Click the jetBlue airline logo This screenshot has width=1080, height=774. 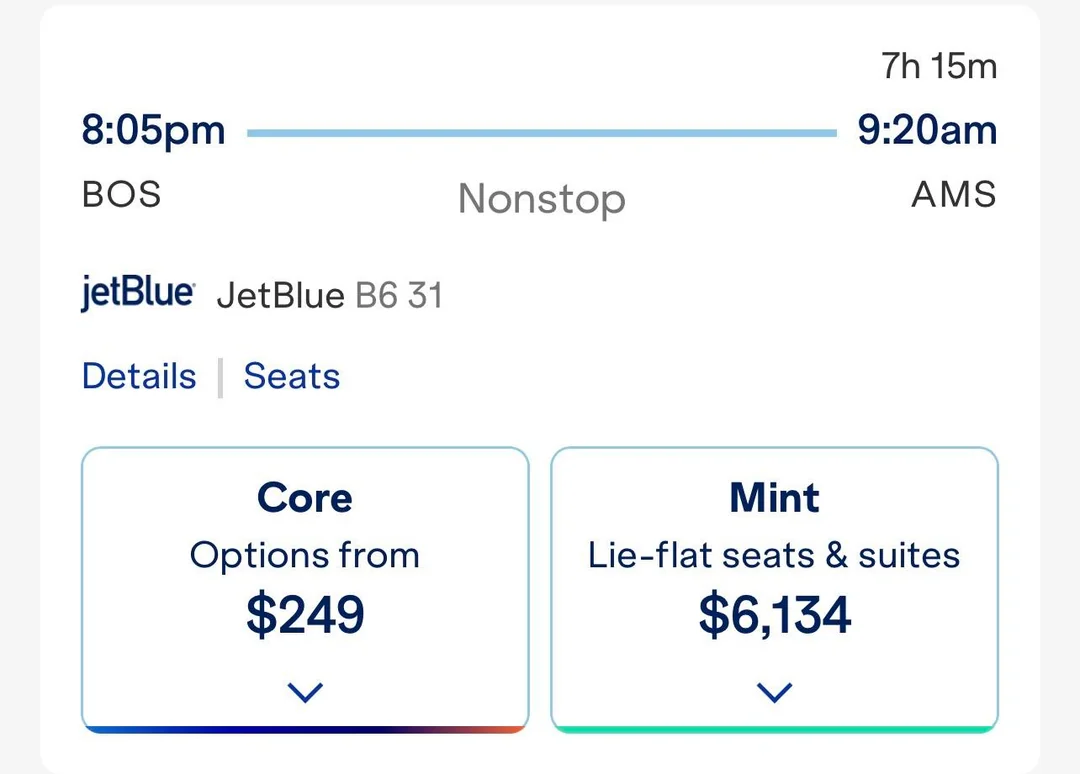[x=137, y=295]
